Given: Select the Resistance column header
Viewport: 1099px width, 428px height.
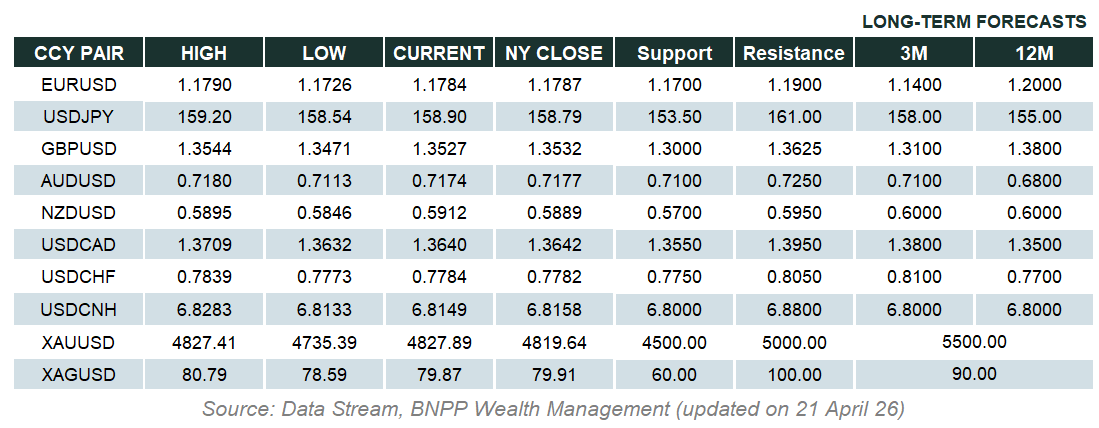Looking at the screenshot, I should point(794,53).
